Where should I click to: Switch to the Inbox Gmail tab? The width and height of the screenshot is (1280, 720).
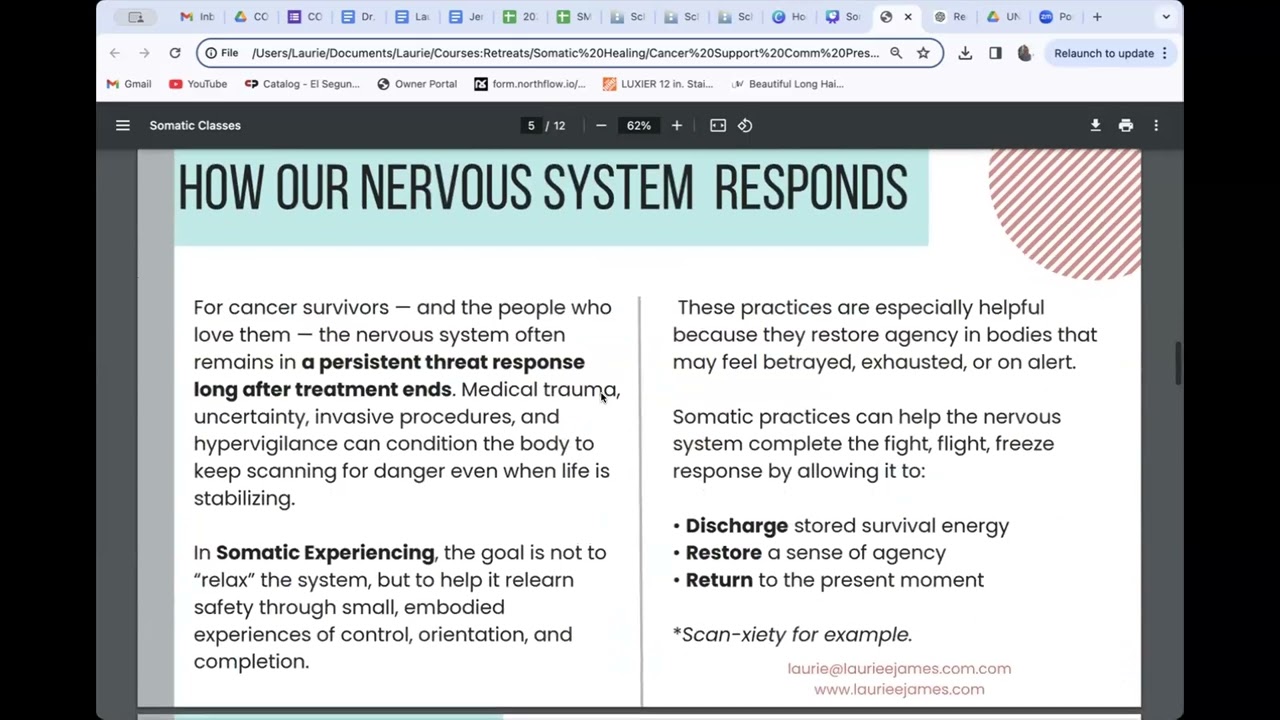[197, 17]
